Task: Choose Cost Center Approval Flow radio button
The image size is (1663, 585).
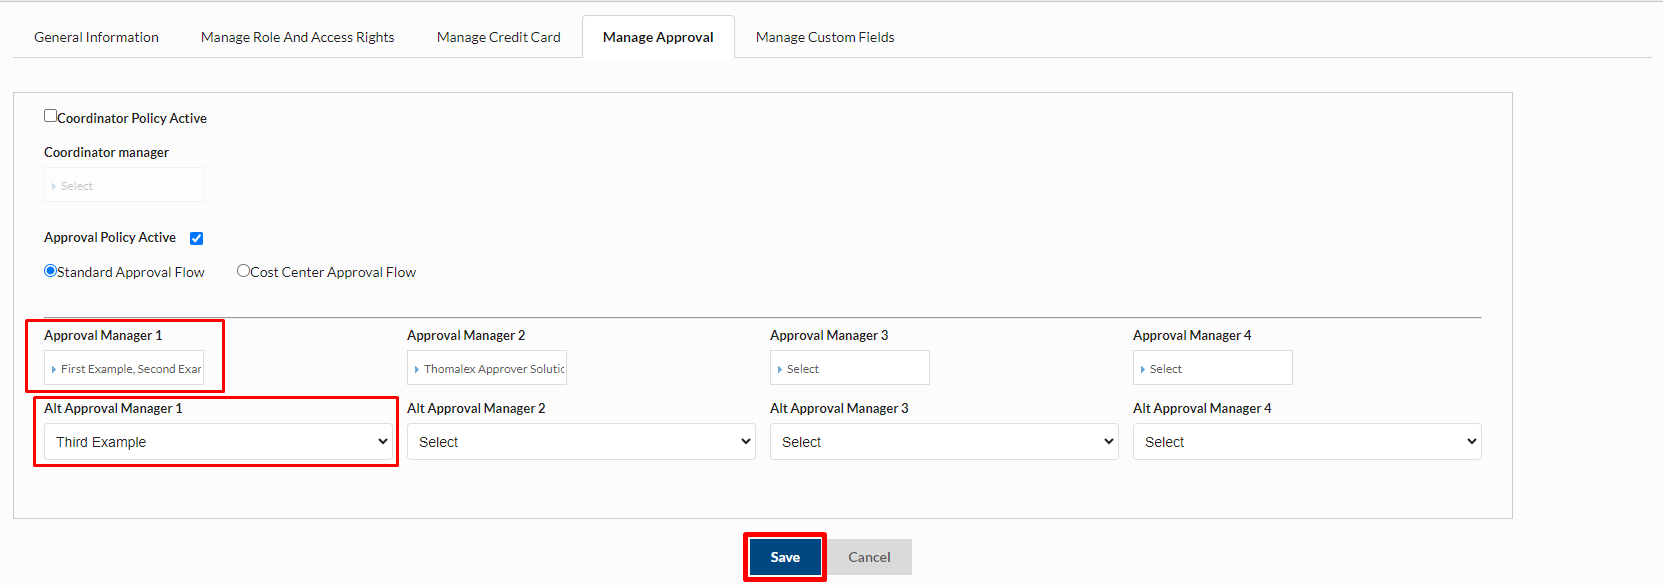Action: click(243, 271)
